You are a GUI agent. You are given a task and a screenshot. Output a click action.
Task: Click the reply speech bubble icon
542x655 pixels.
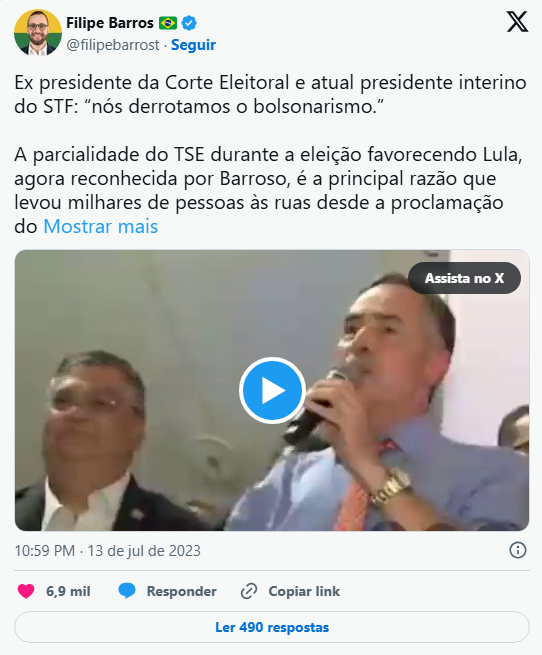coord(127,591)
